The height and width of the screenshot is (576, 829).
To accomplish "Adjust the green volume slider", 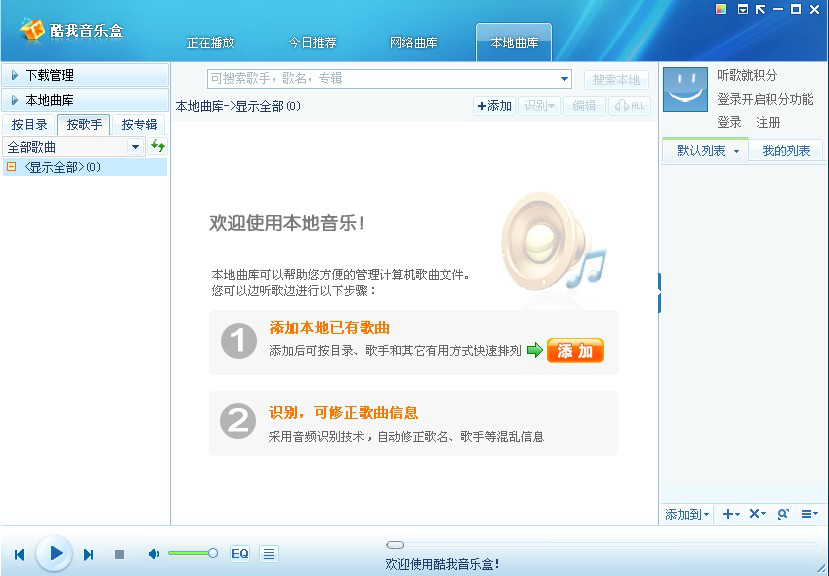I will tap(192, 553).
